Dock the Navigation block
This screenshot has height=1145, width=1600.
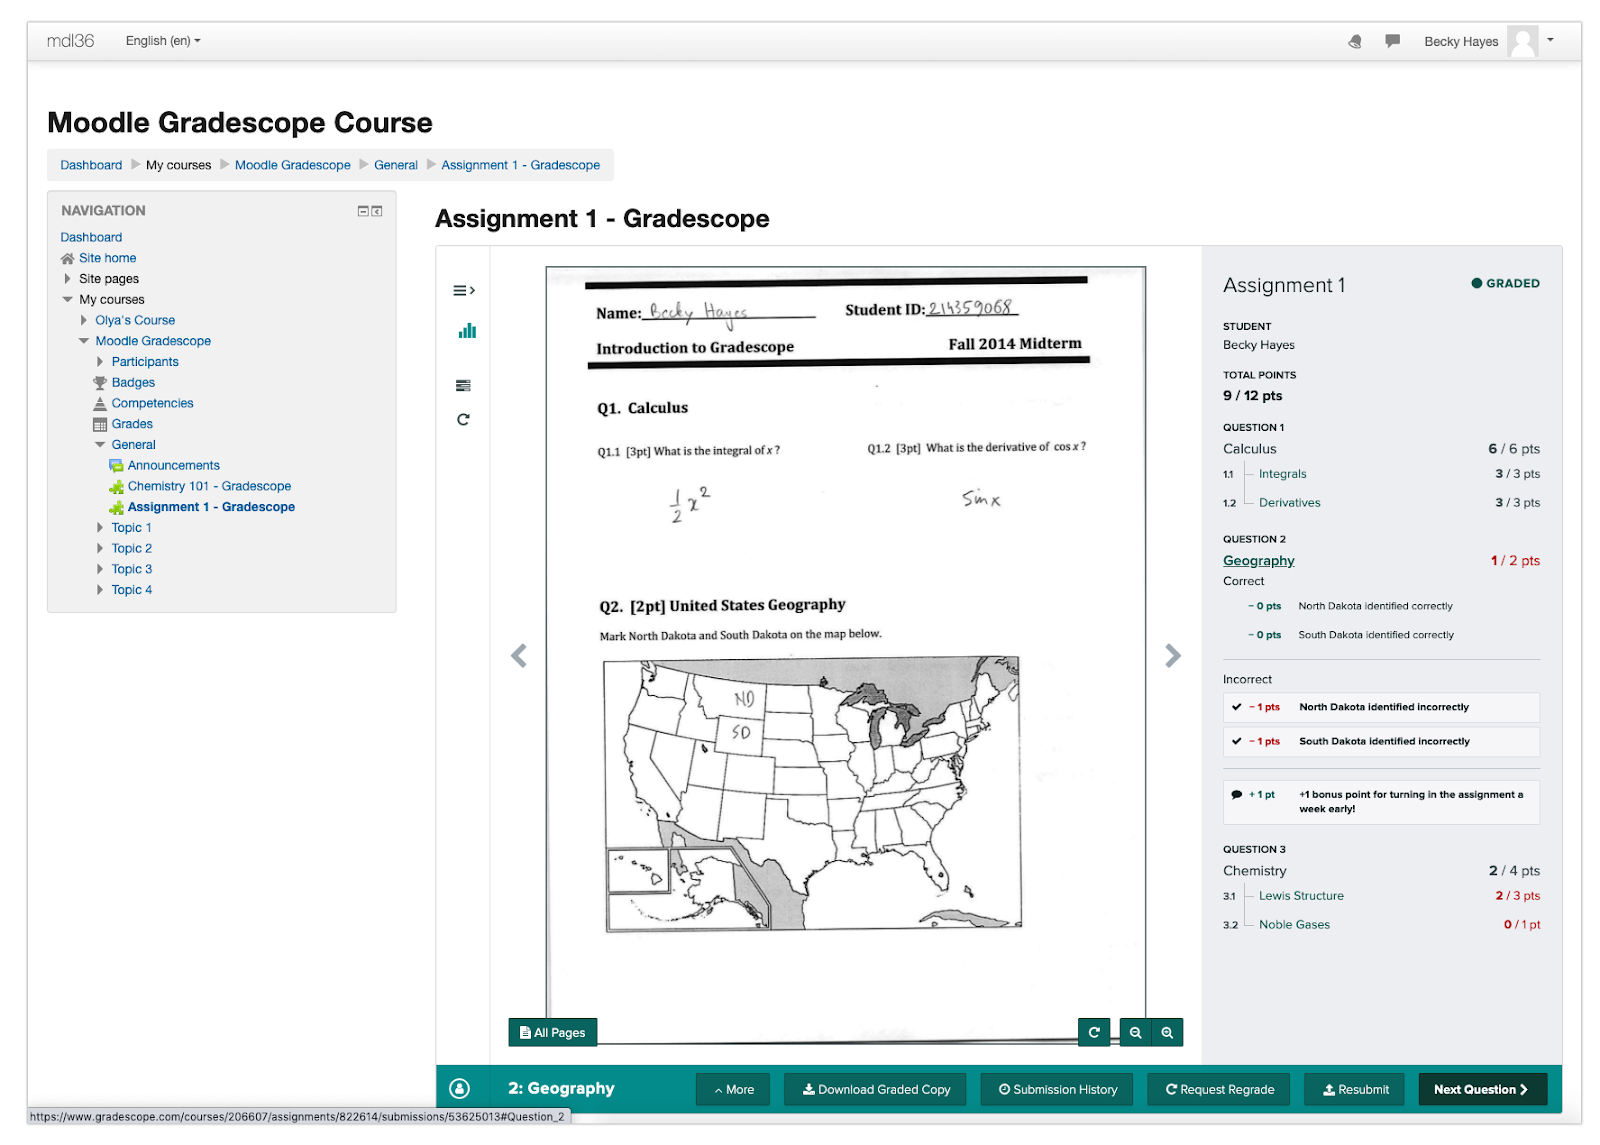point(377,211)
